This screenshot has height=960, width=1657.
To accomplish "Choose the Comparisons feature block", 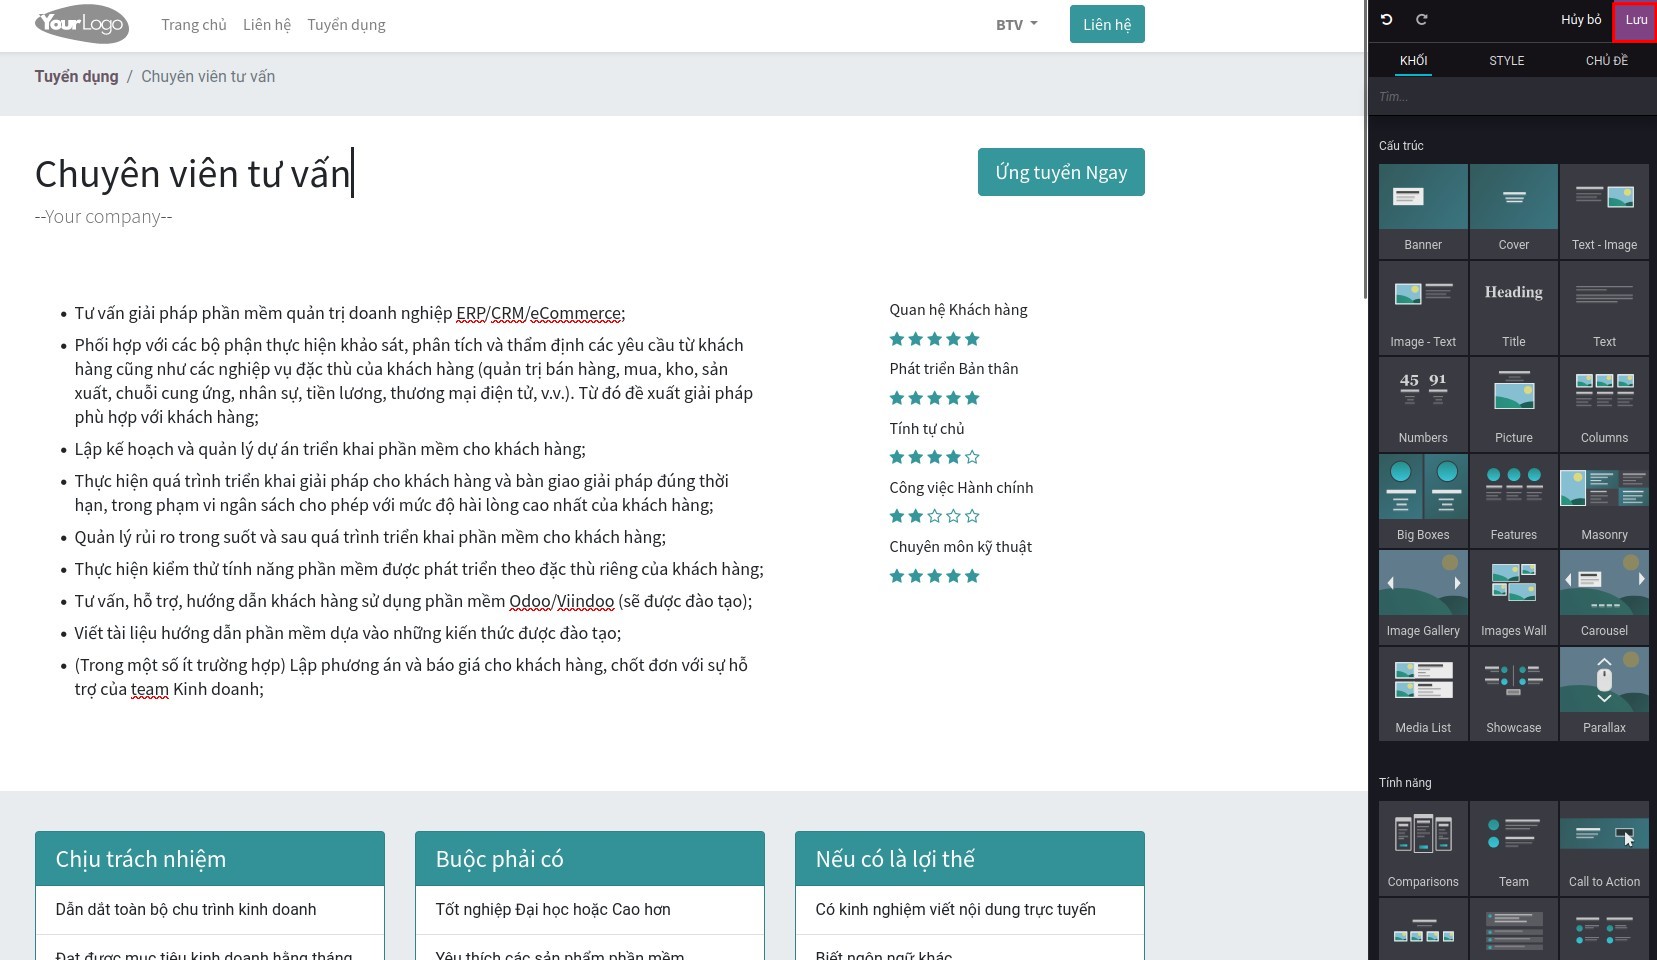I will coord(1422,846).
